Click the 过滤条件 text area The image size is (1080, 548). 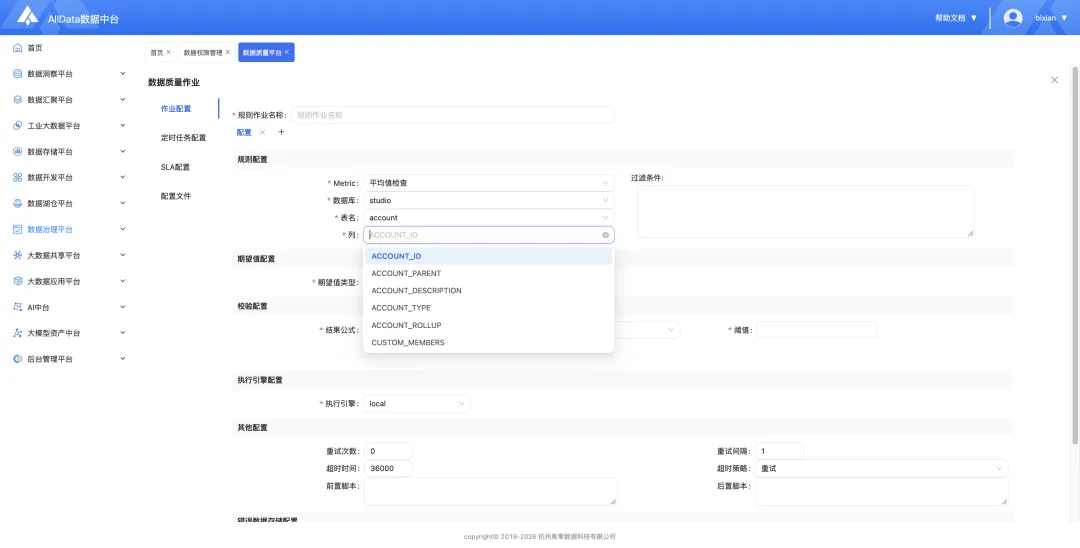[806, 211]
